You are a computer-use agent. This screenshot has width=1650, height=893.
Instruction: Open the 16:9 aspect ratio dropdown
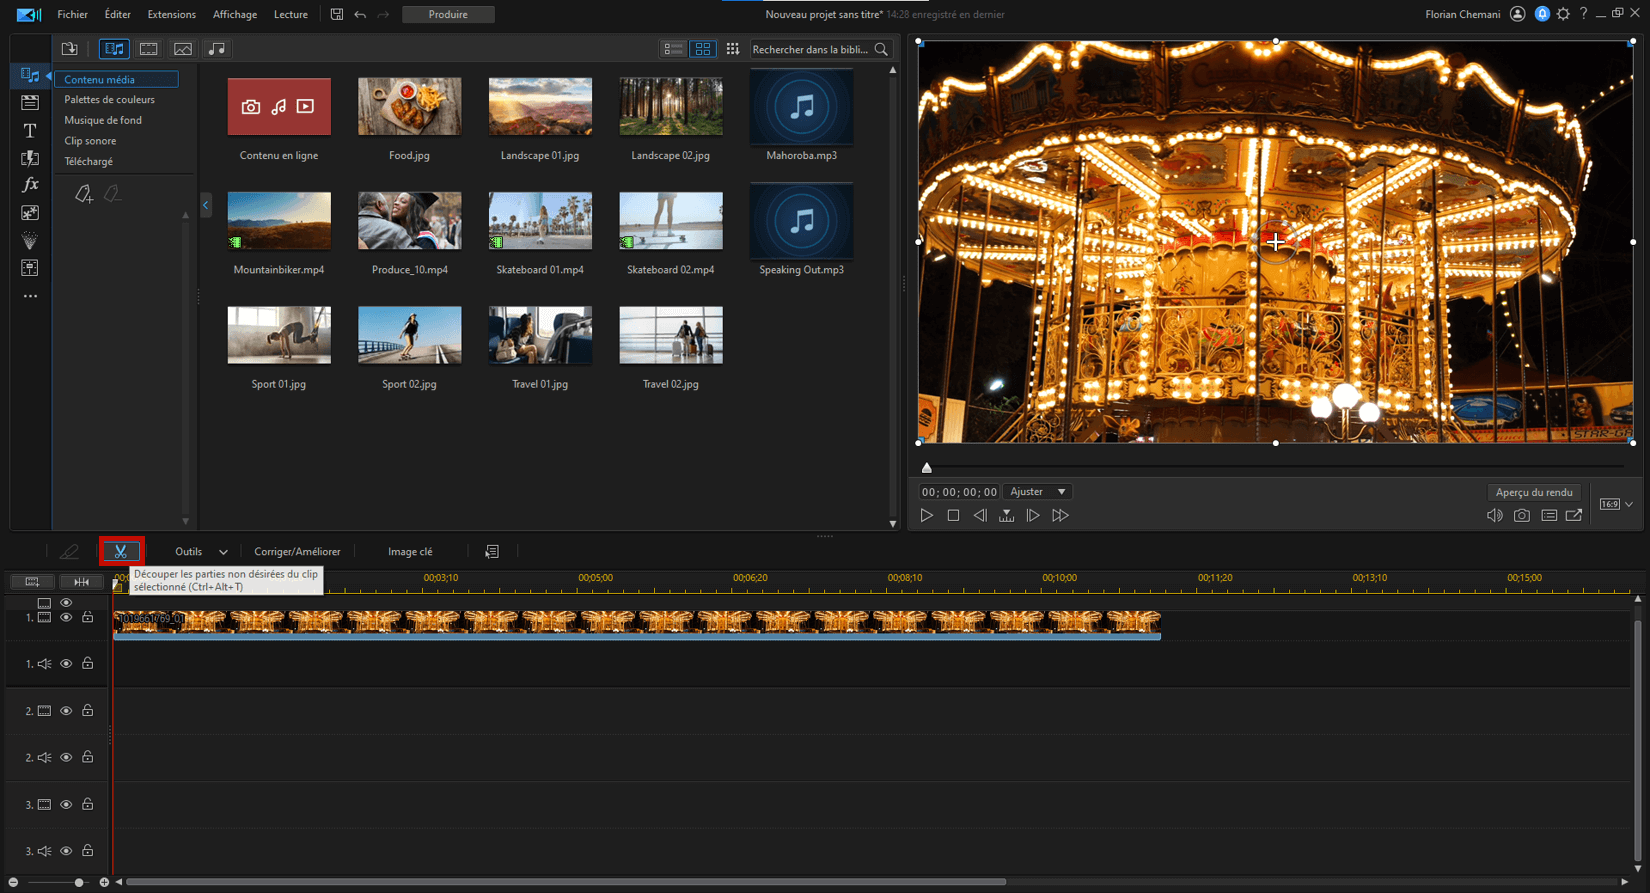(1616, 504)
